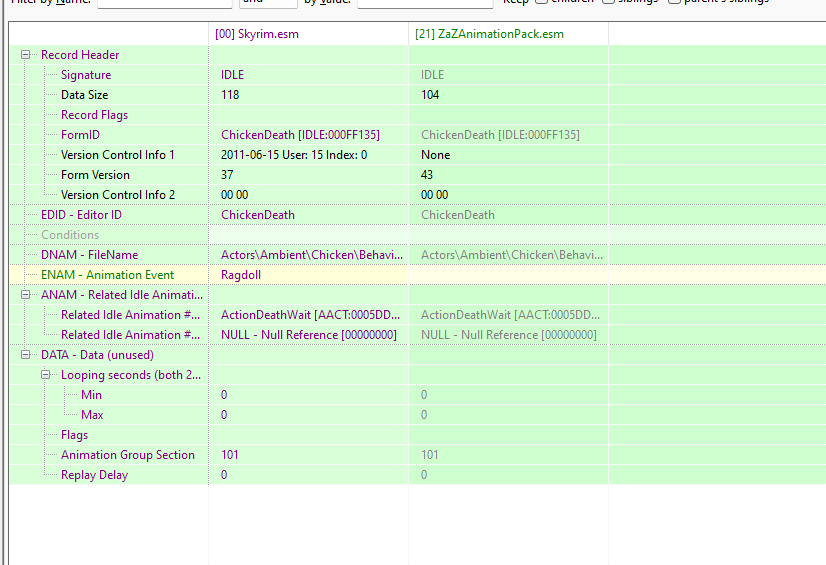Collapse the Looping seconds node
Screen dimensions: 826x565
(46, 375)
